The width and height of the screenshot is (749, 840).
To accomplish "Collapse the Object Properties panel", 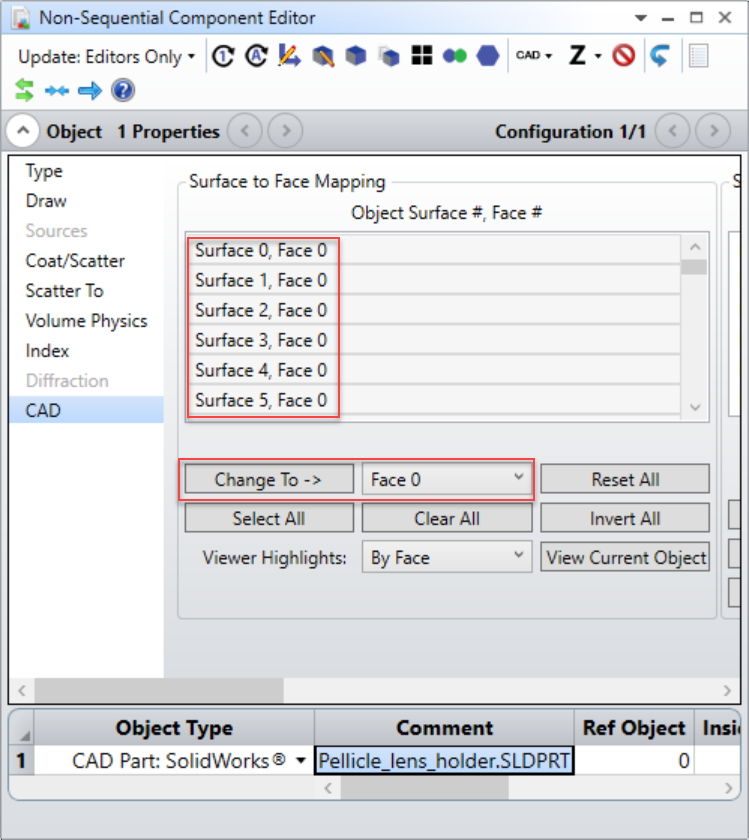I will point(23,131).
